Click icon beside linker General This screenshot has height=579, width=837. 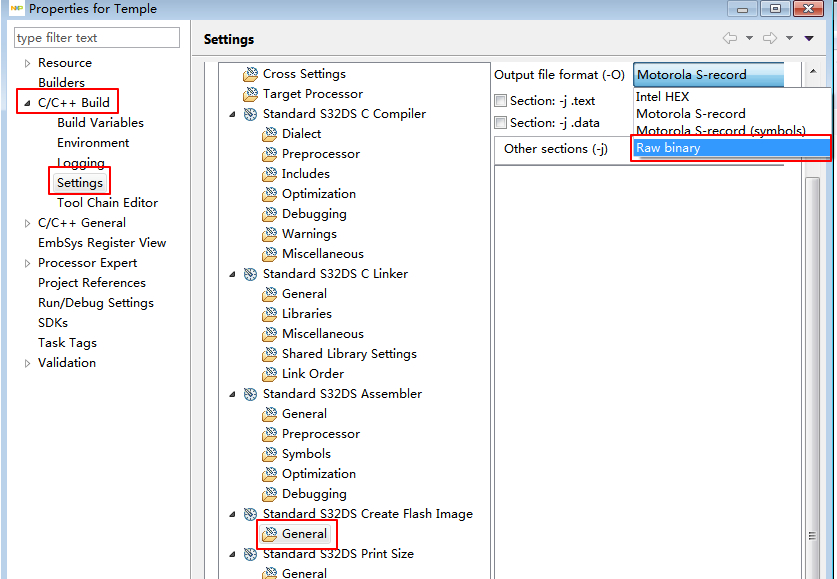pos(270,294)
